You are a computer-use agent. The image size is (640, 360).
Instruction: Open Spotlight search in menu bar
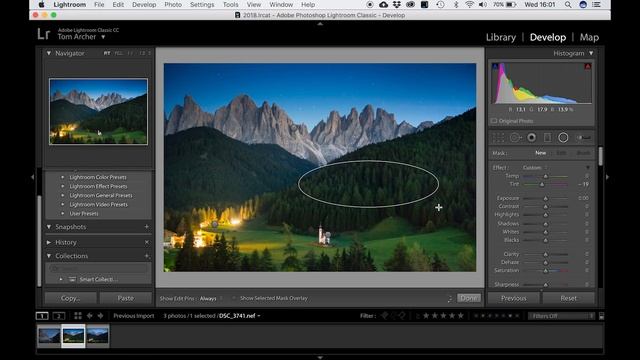tap(568, 4)
